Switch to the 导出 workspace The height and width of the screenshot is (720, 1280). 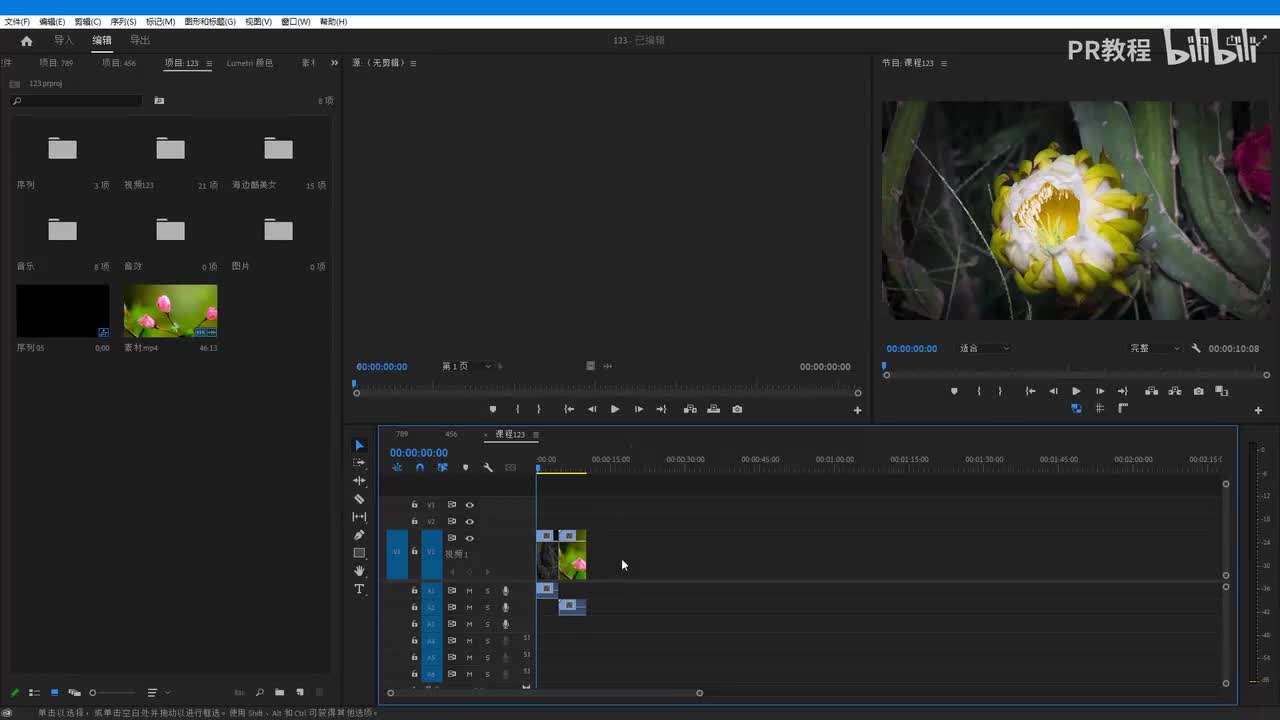point(140,41)
